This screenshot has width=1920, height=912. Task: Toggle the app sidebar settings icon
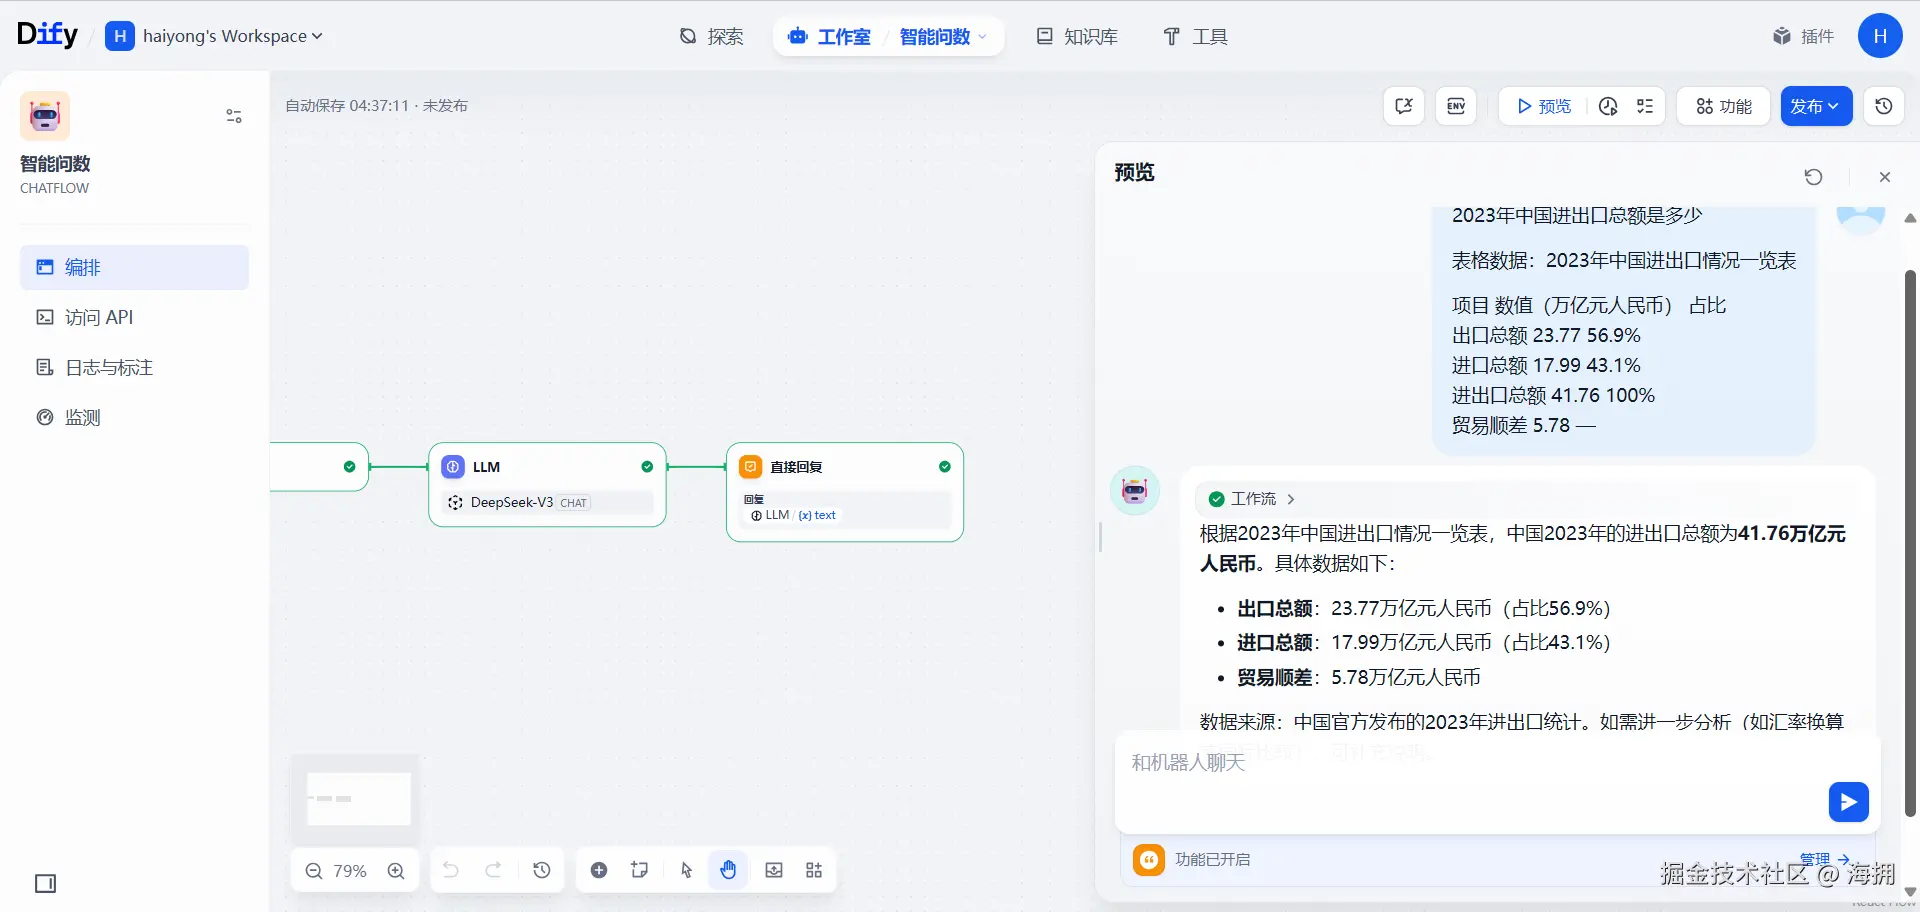(x=234, y=116)
